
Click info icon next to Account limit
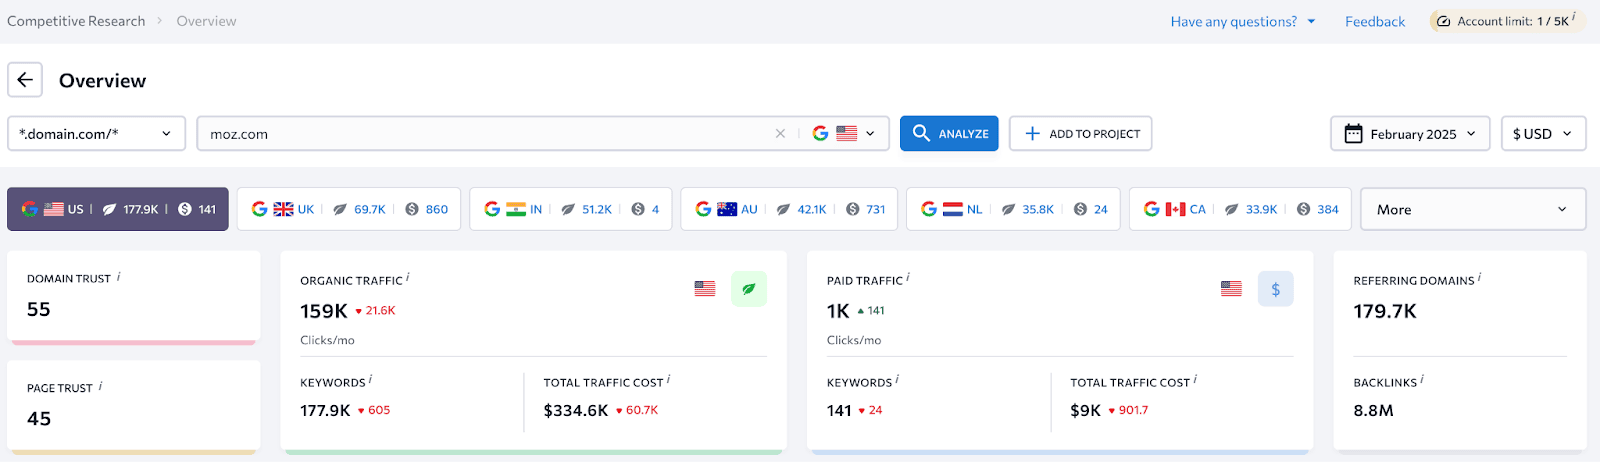1574,17
